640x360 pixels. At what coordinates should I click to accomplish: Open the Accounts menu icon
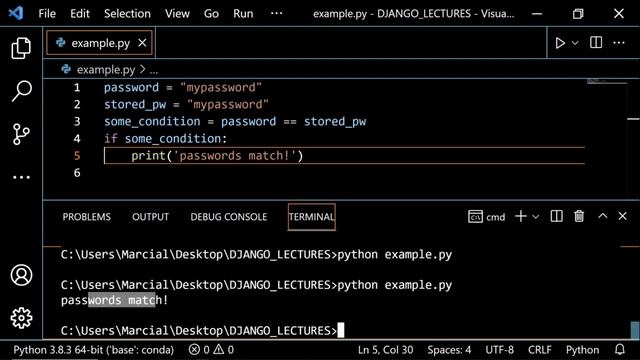coord(21,275)
